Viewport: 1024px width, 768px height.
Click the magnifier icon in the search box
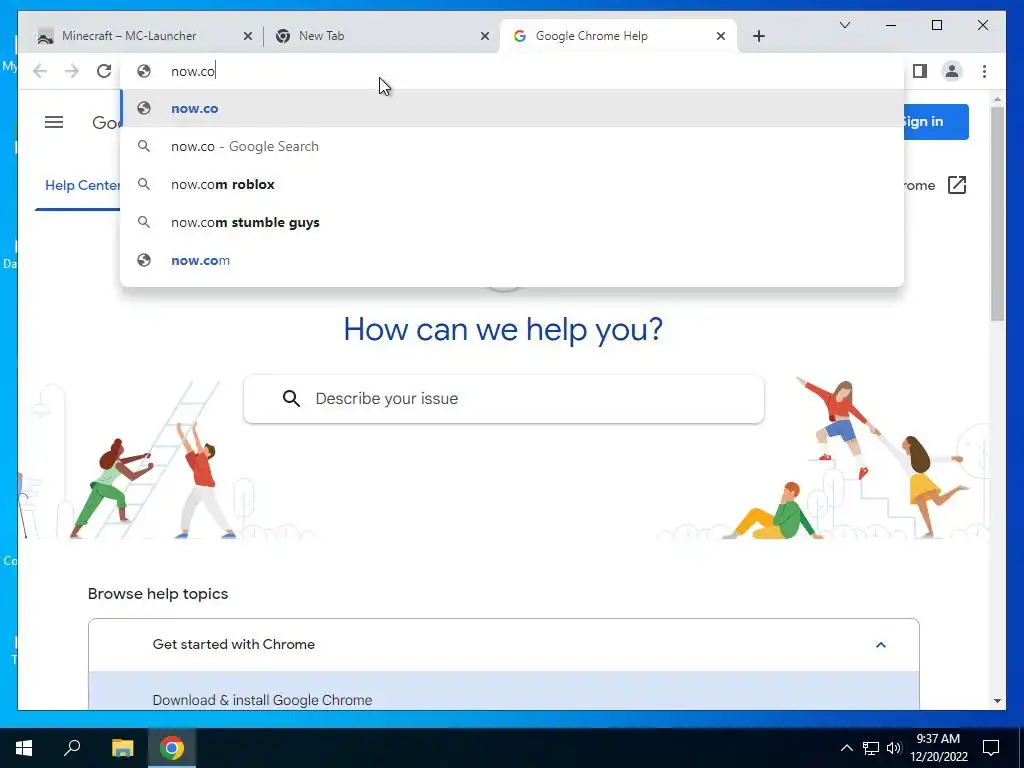(291, 398)
